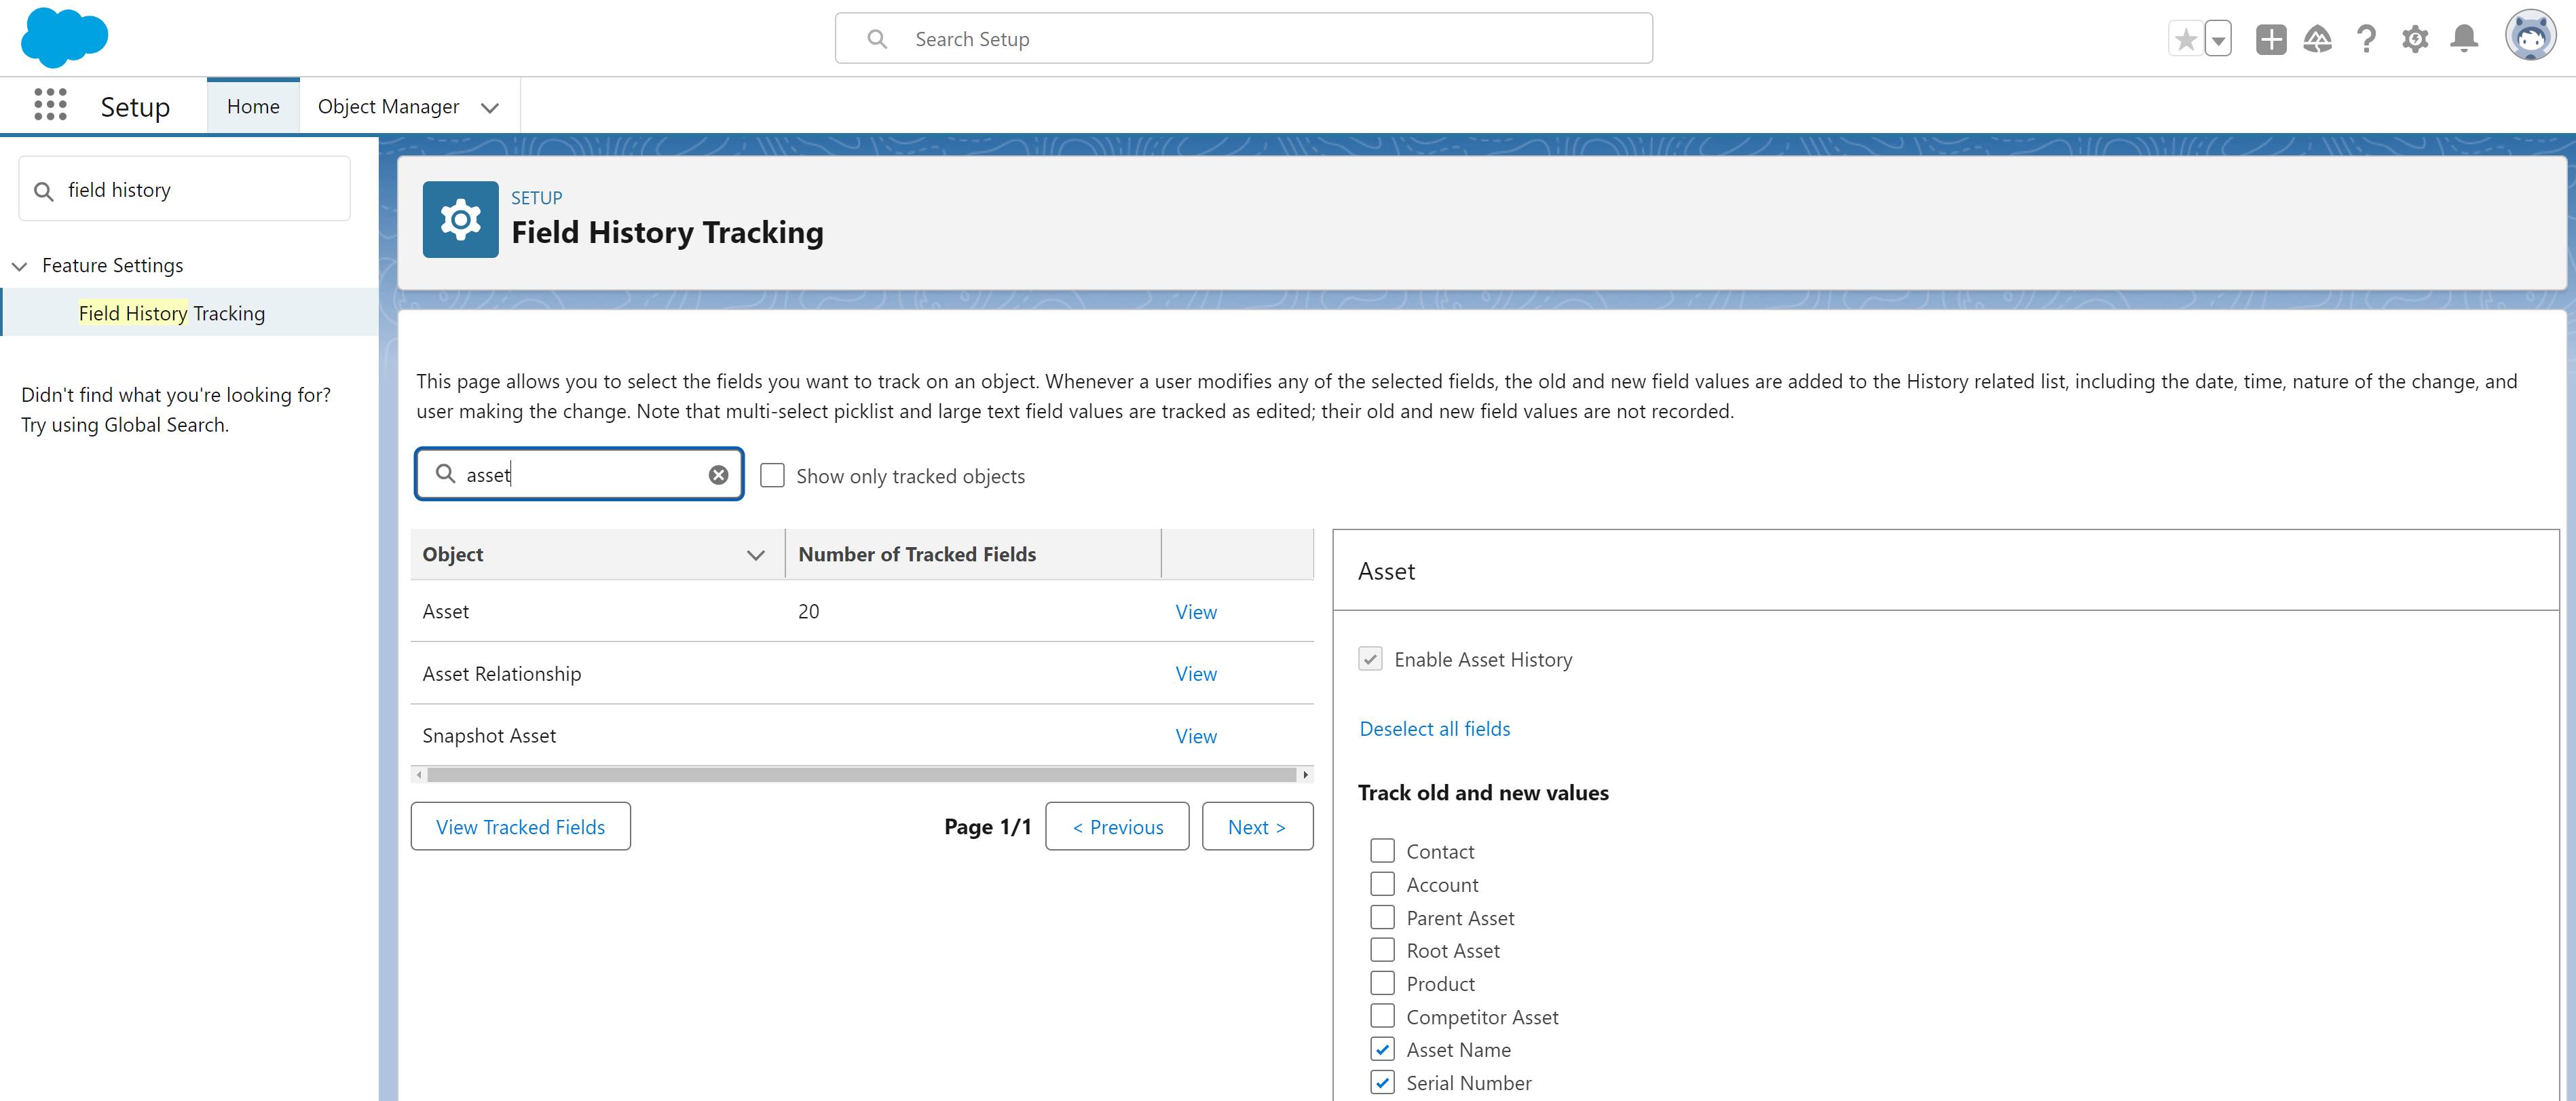This screenshot has width=2576, height=1101.
Task: Open the Object Manager tab
Action: click(388, 106)
